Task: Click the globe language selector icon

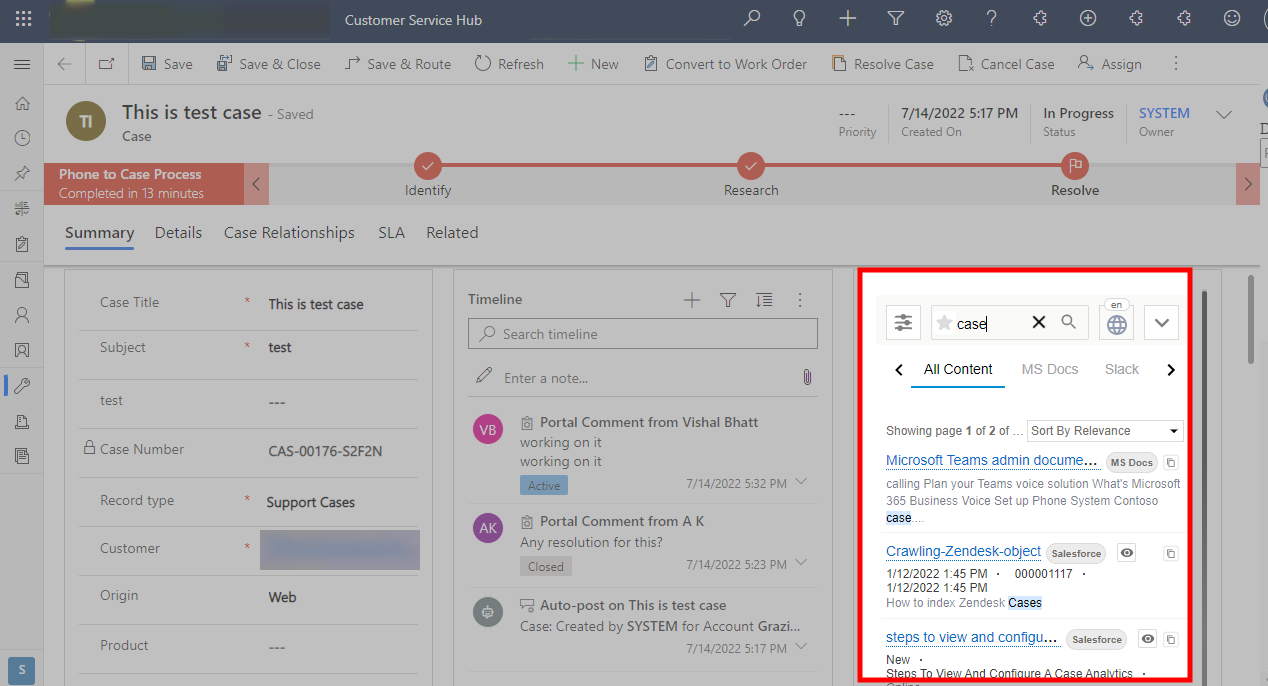Action: click(x=1116, y=324)
